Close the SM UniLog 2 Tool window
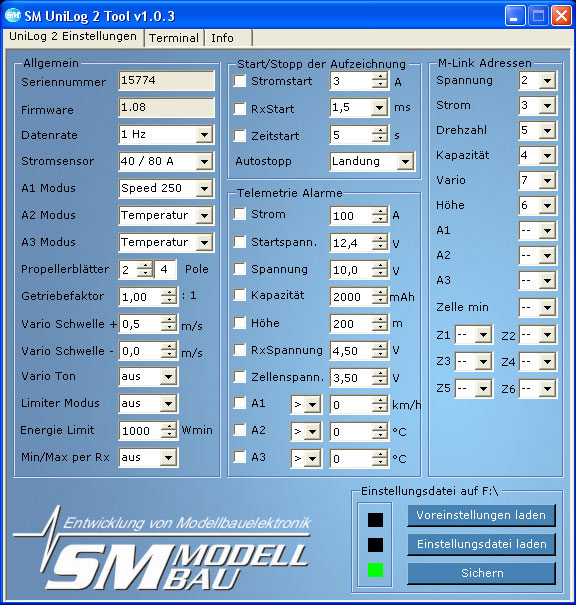Screen dimensions: 576x605 [x=561, y=16]
